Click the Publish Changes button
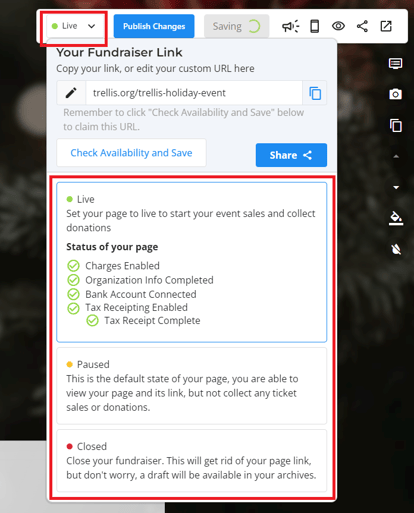 click(x=154, y=26)
